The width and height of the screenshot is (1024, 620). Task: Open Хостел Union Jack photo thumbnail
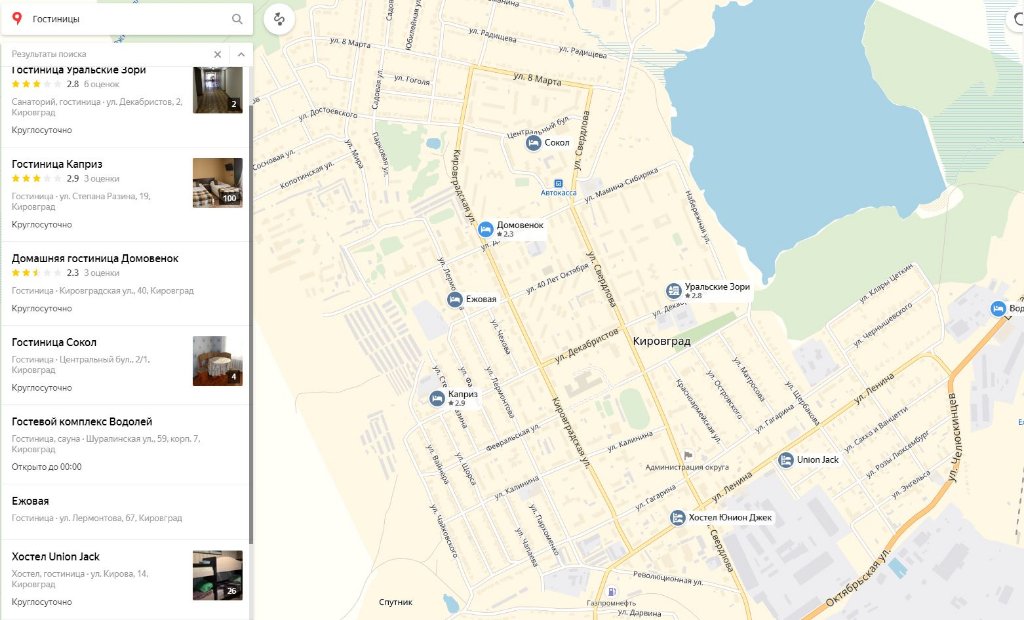pyautogui.click(x=217, y=574)
